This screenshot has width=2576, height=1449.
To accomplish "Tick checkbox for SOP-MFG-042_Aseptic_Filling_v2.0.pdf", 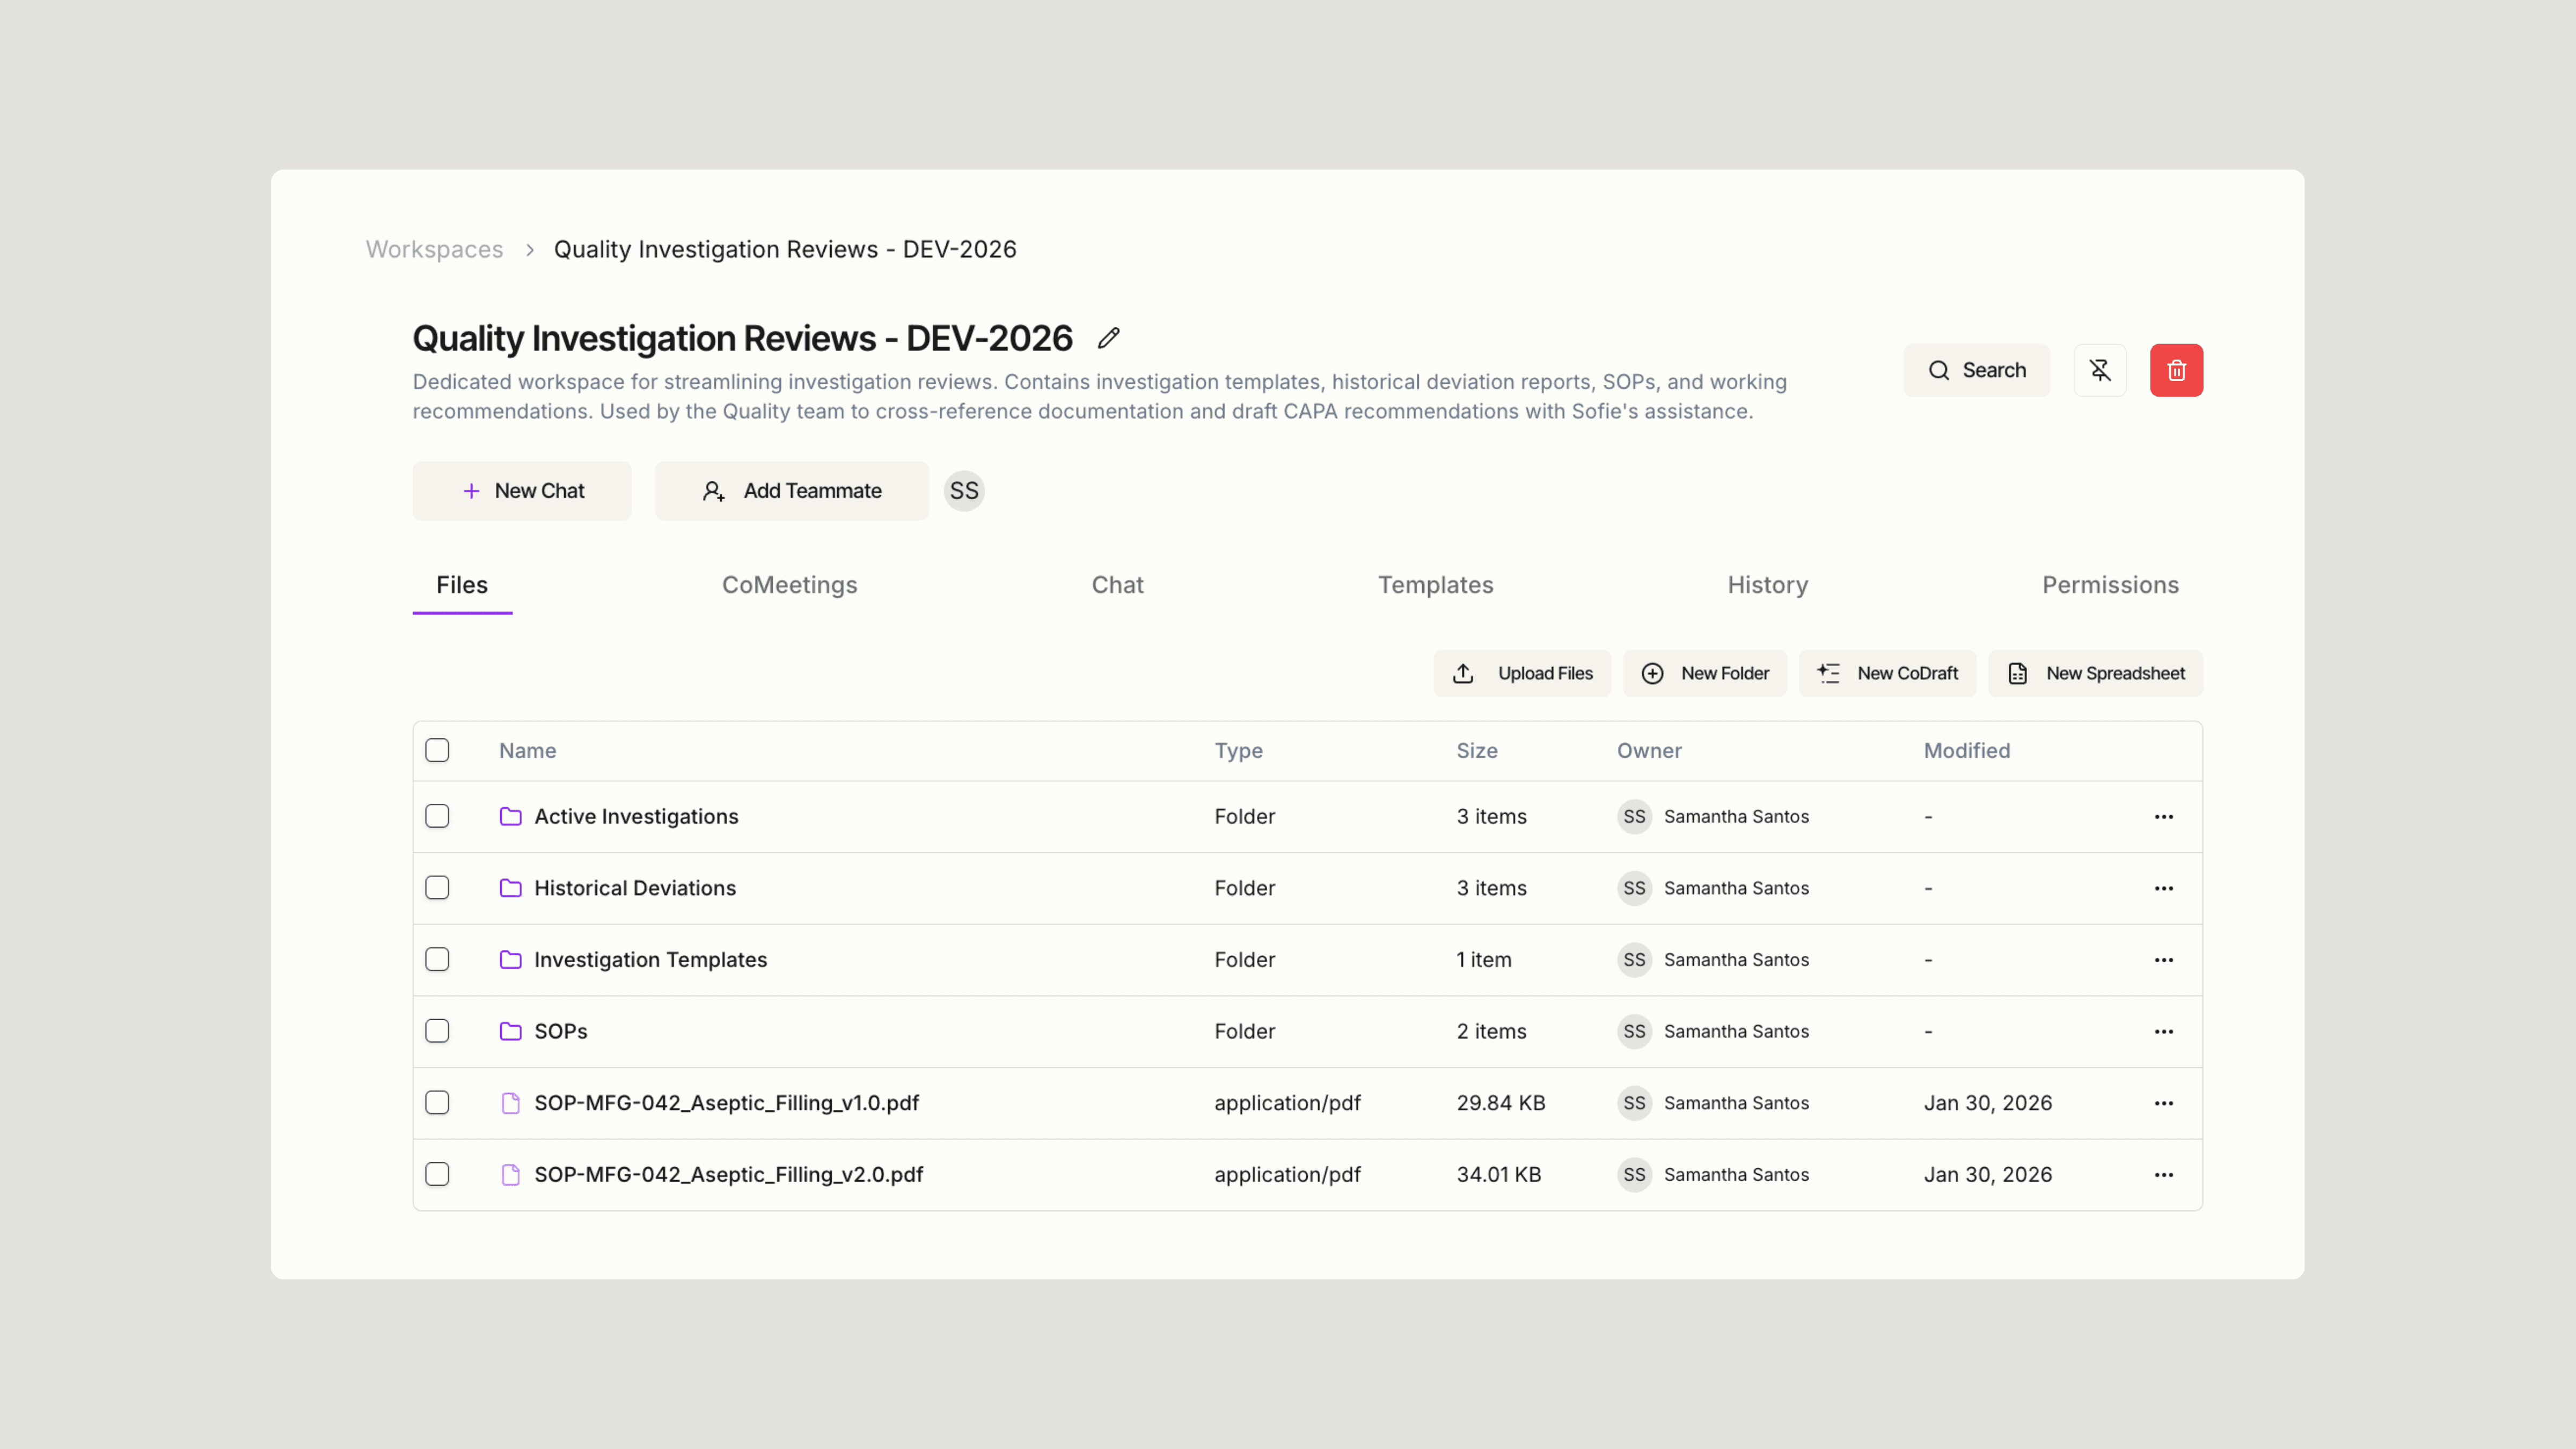I will pos(437,1174).
